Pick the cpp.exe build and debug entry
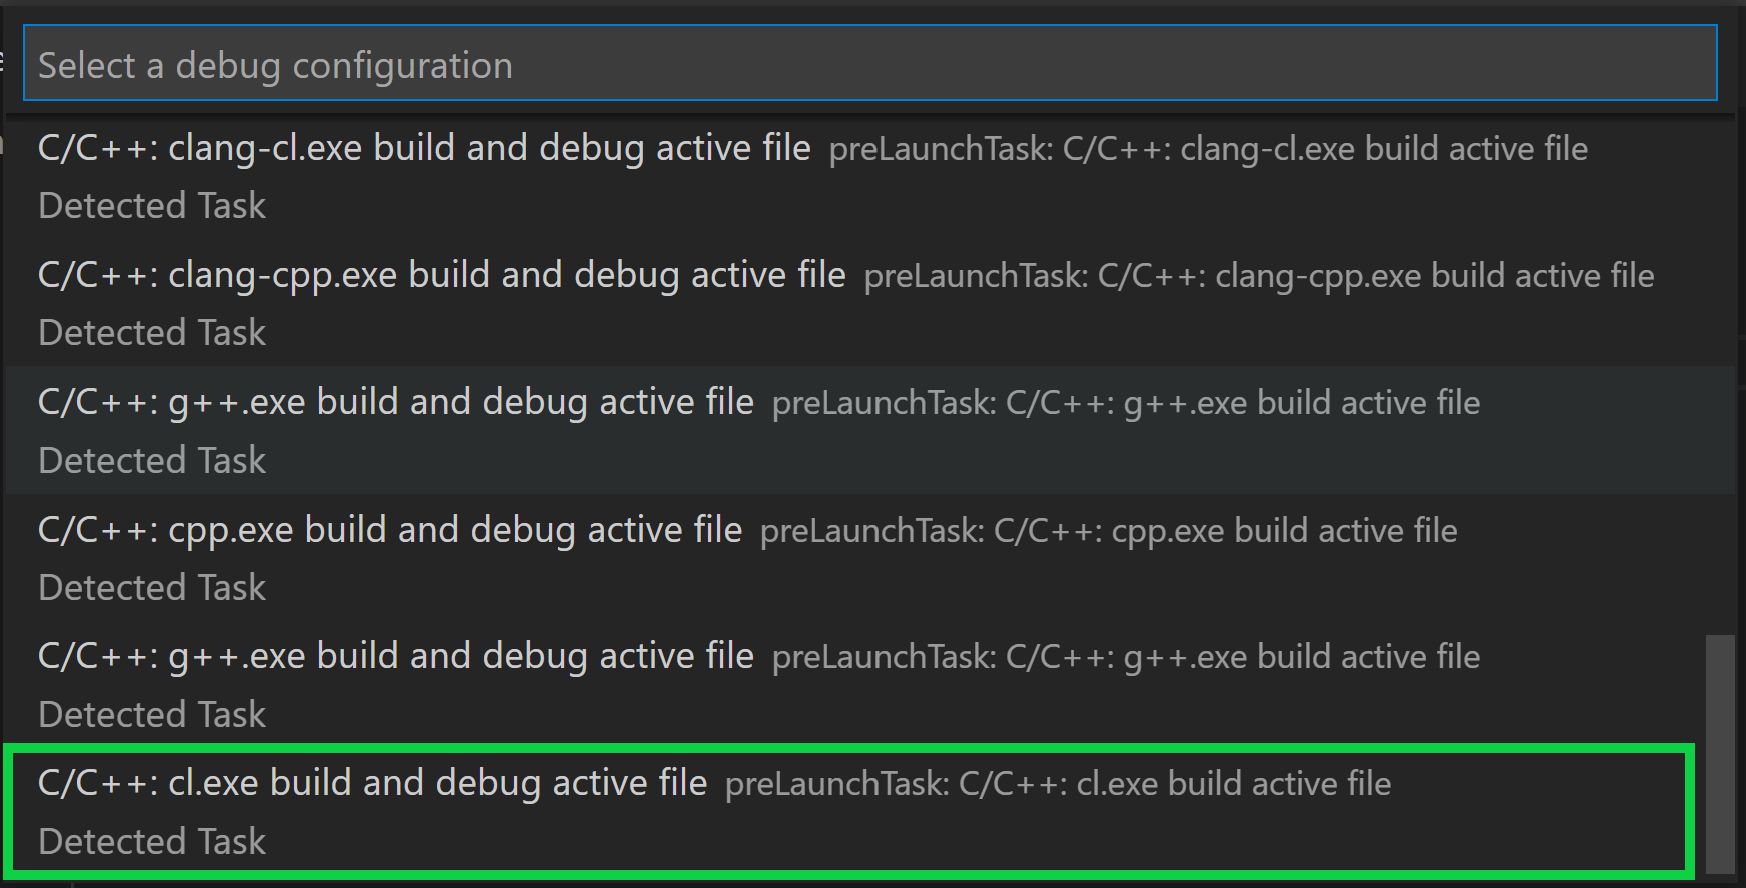 [390, 529]
